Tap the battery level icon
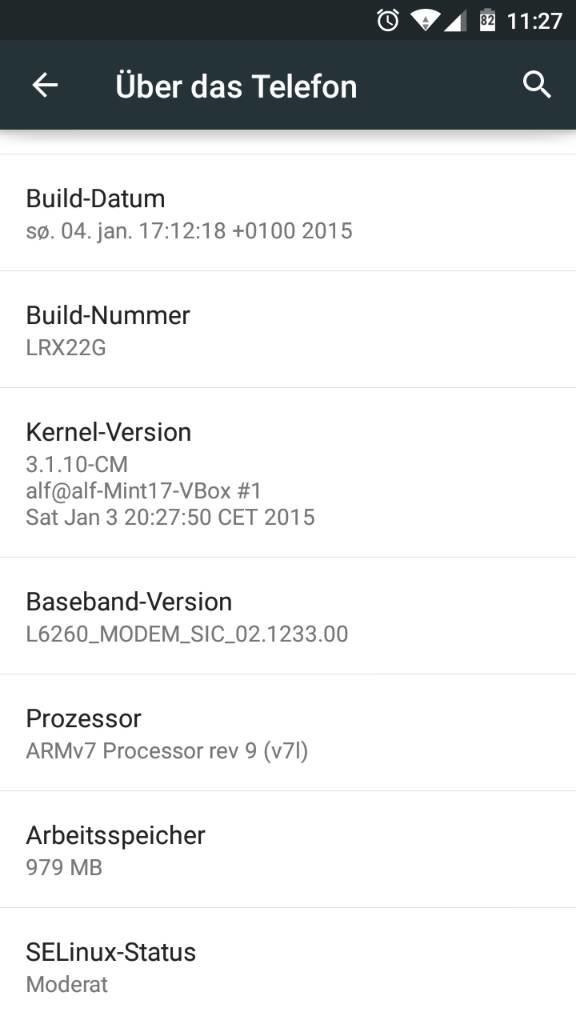The height and width of the screenshot is (1024, 576). [x=487, y=20]
